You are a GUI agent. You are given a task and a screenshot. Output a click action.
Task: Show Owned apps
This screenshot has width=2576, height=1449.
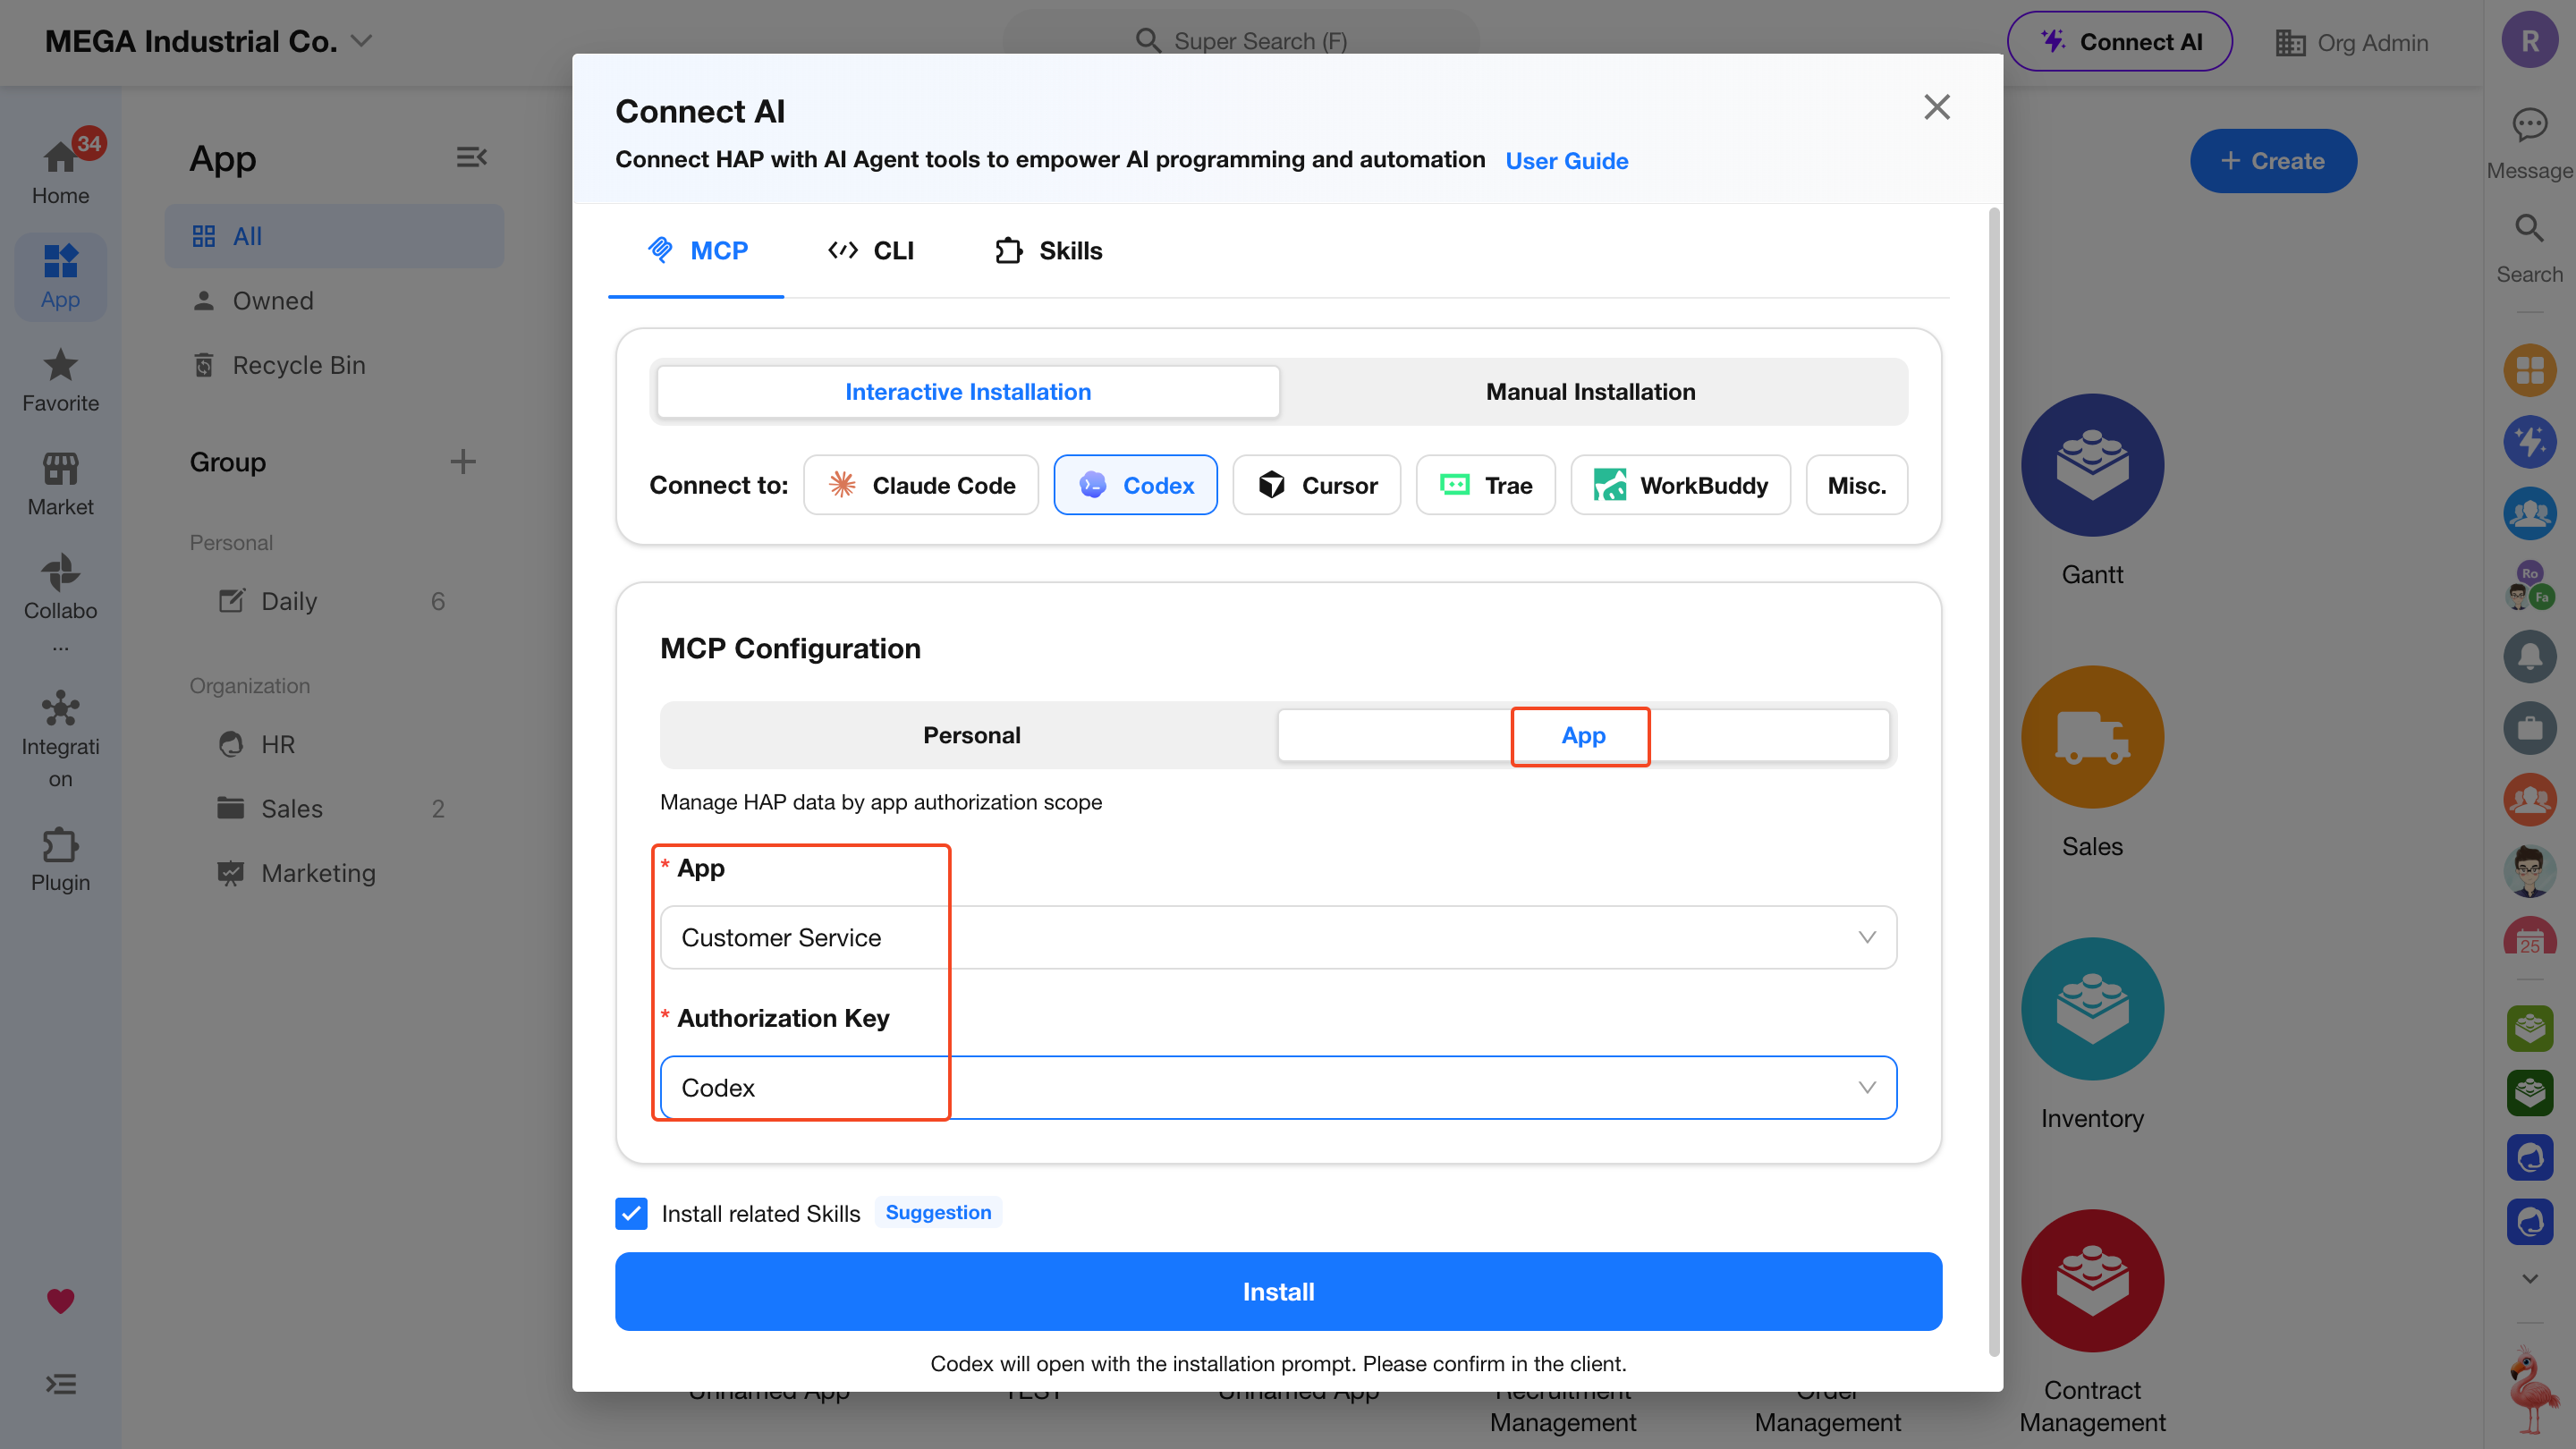[x=334, y=300]
